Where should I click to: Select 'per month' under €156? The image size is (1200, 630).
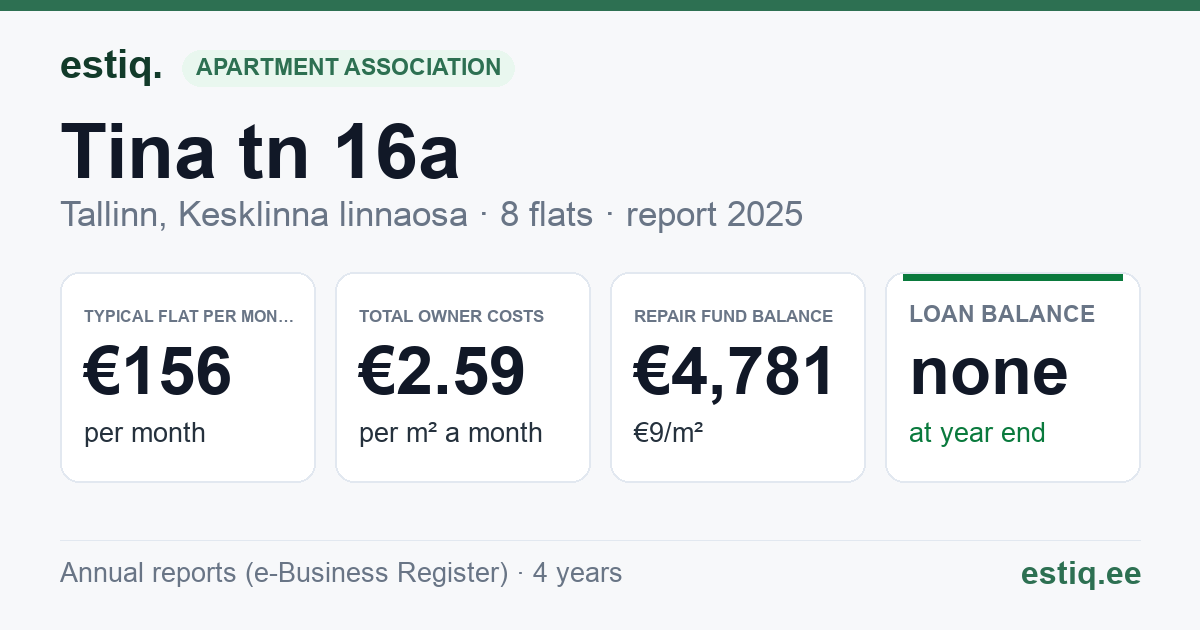coord(145,433)
